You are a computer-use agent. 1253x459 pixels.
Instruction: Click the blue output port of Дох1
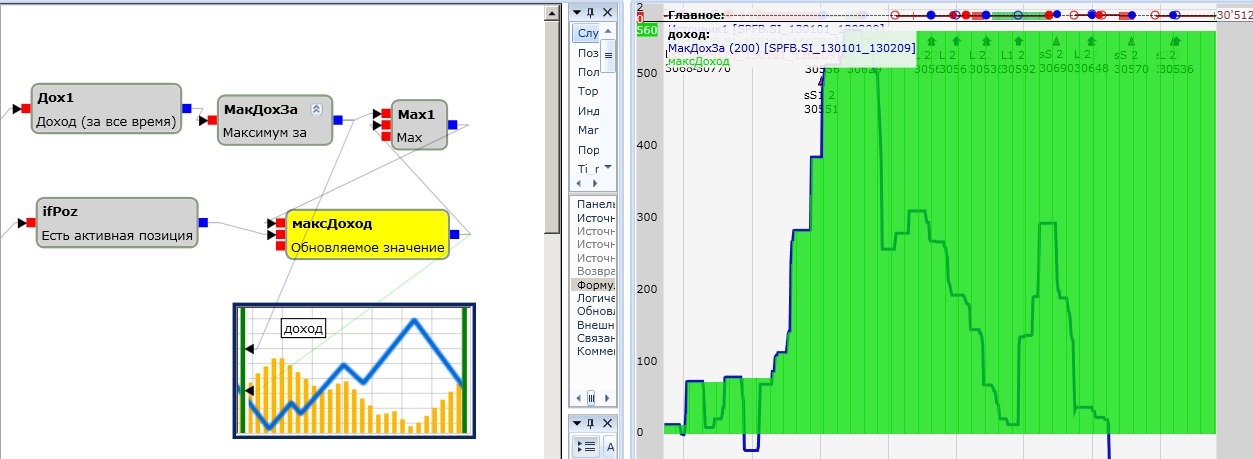click(x=187, y=108)
